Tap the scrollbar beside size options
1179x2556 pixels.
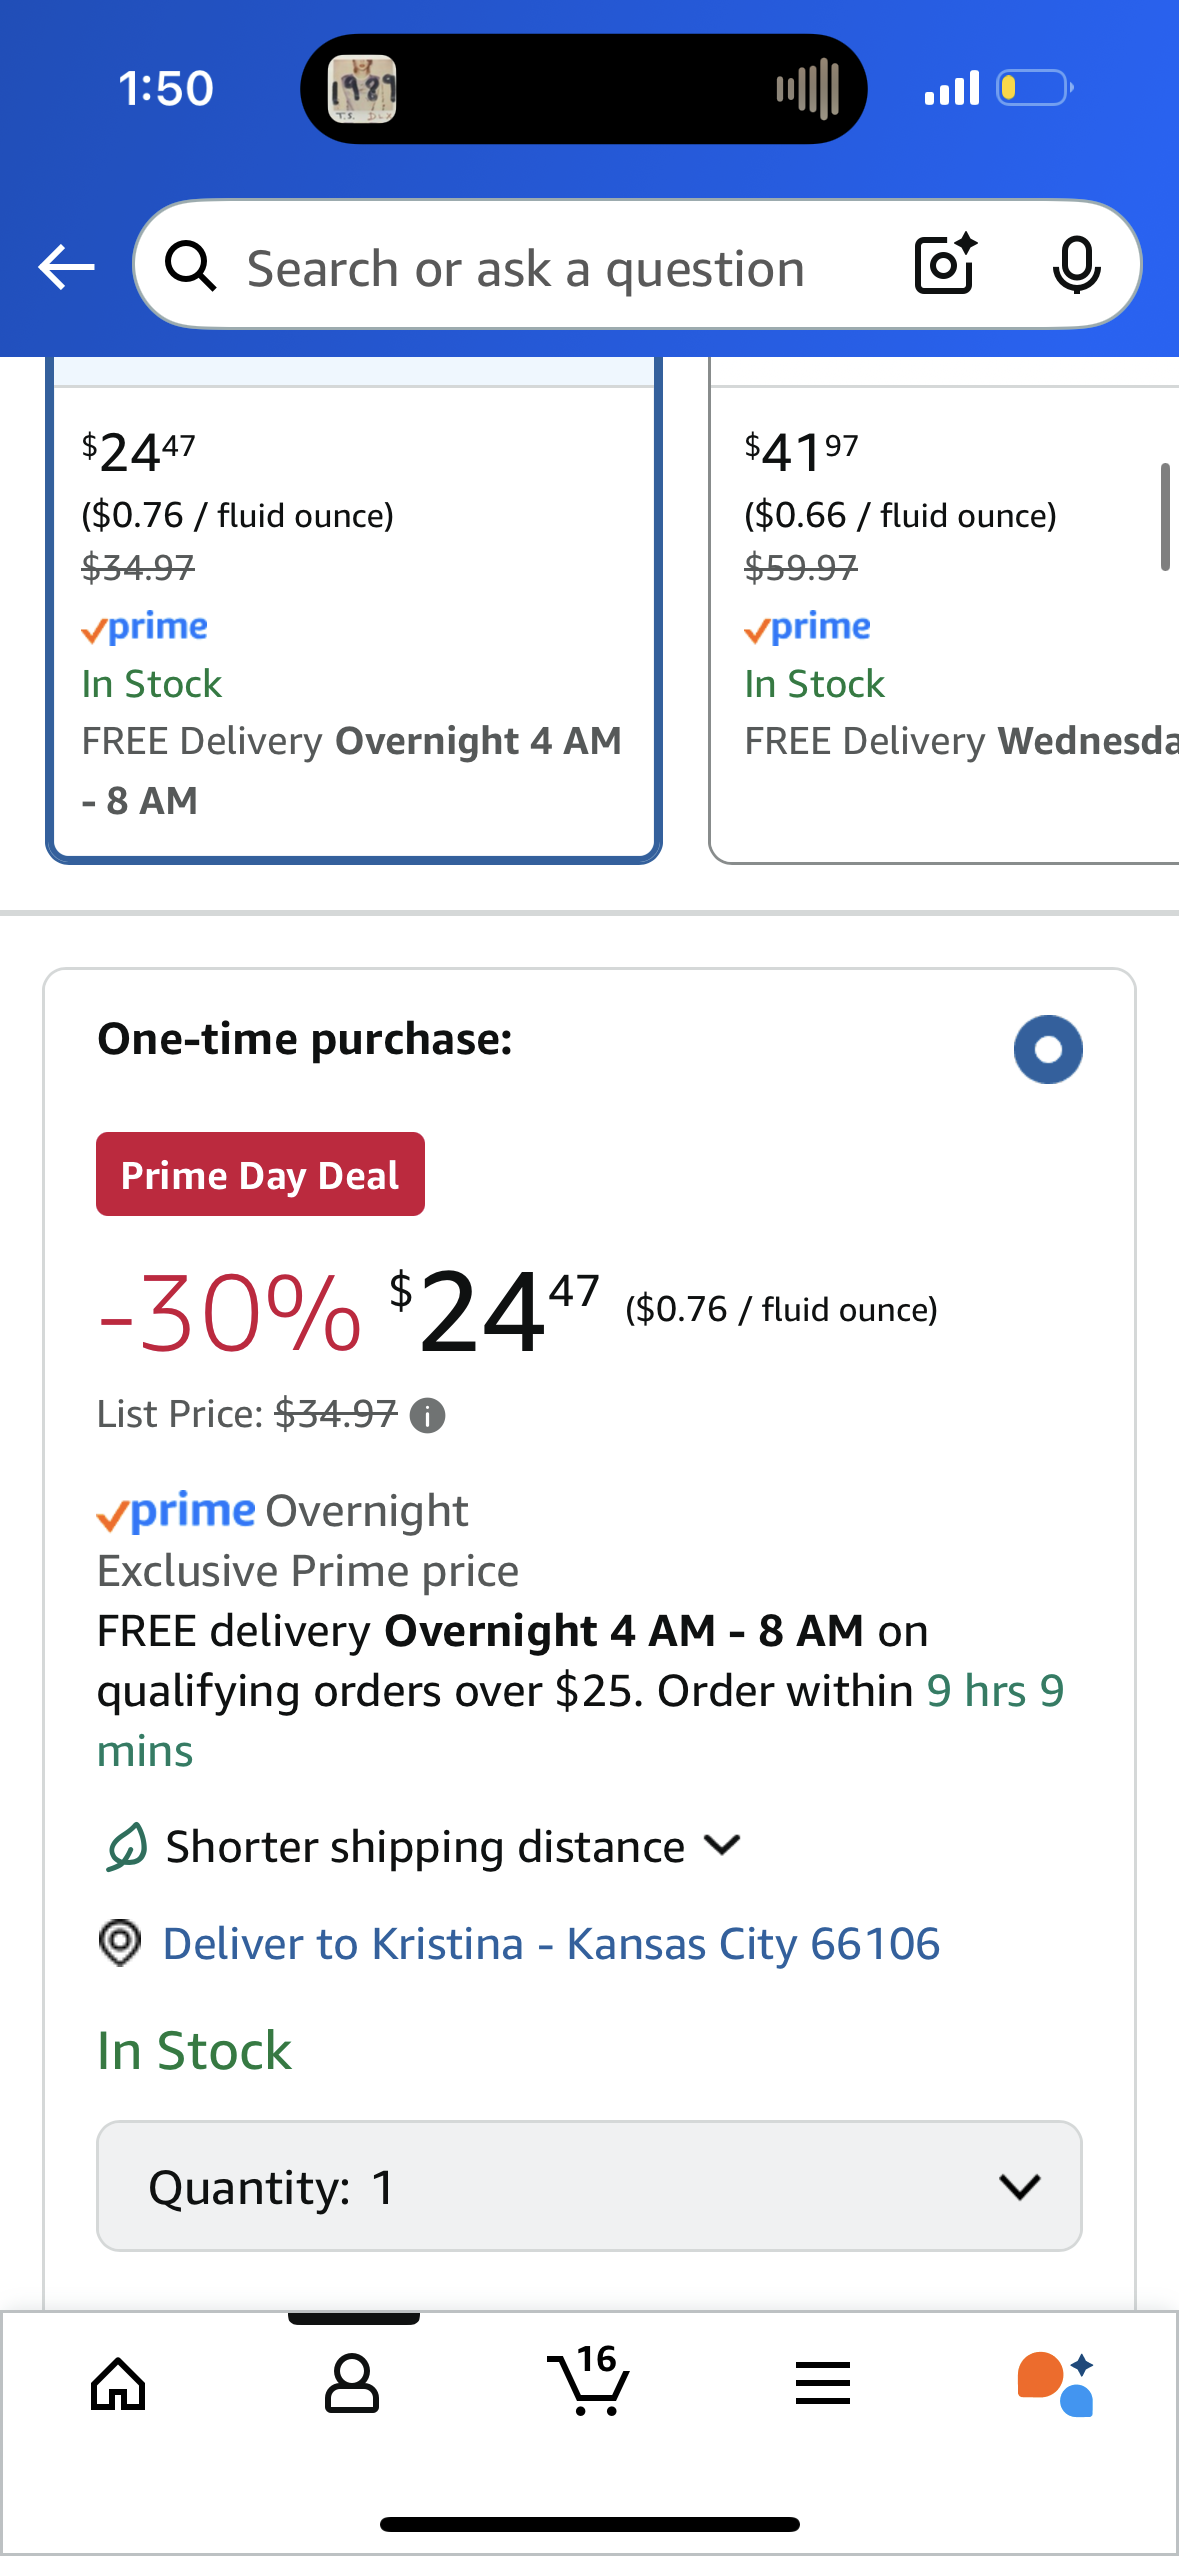pos(1164,516)
